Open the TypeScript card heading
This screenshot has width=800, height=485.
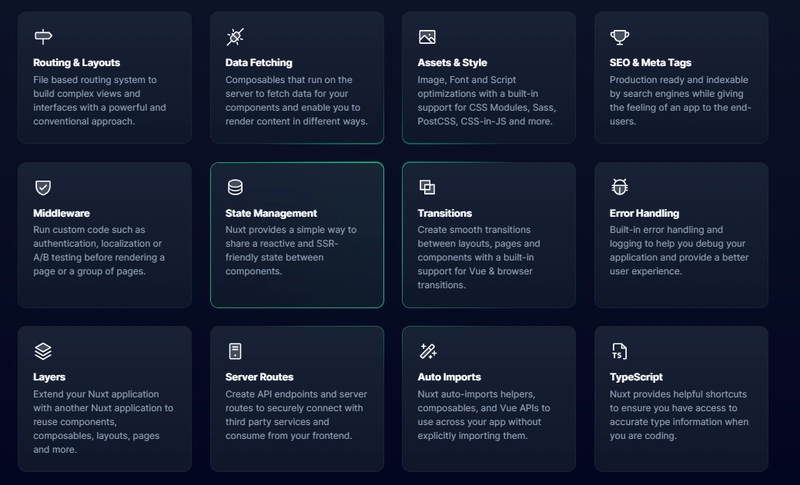pos(636,377)
